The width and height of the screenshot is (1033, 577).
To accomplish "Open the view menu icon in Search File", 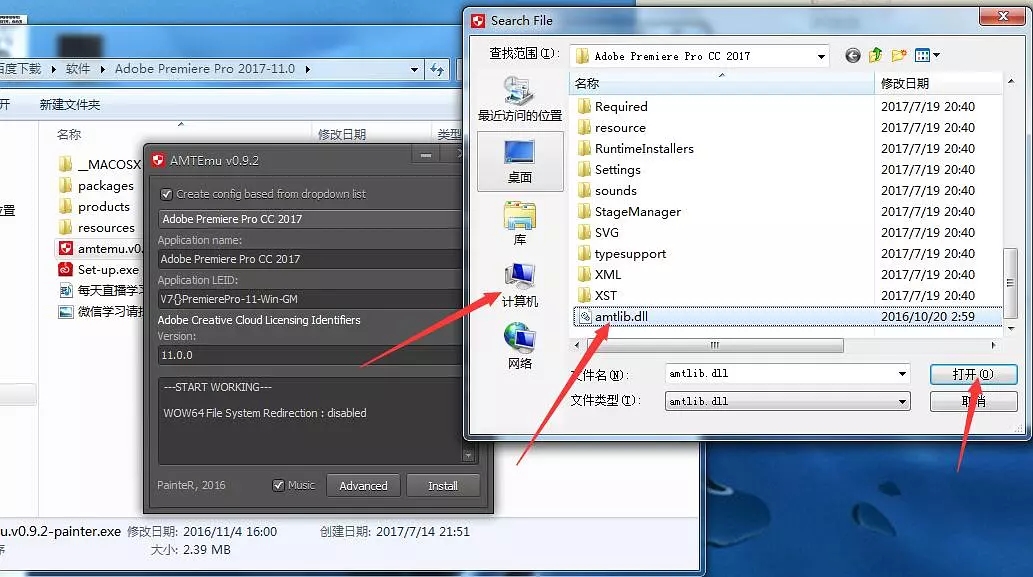I will point(927,56).
